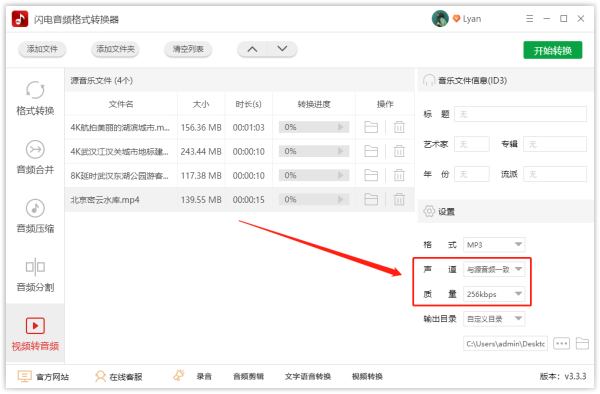Delete the 4K航拍美丽的湖滨城市 file row
600x394 pixels.
399,127
